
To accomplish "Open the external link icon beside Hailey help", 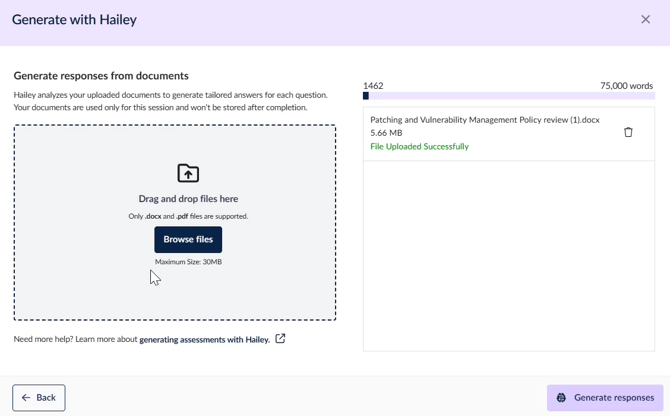I will tap(281, 339).
